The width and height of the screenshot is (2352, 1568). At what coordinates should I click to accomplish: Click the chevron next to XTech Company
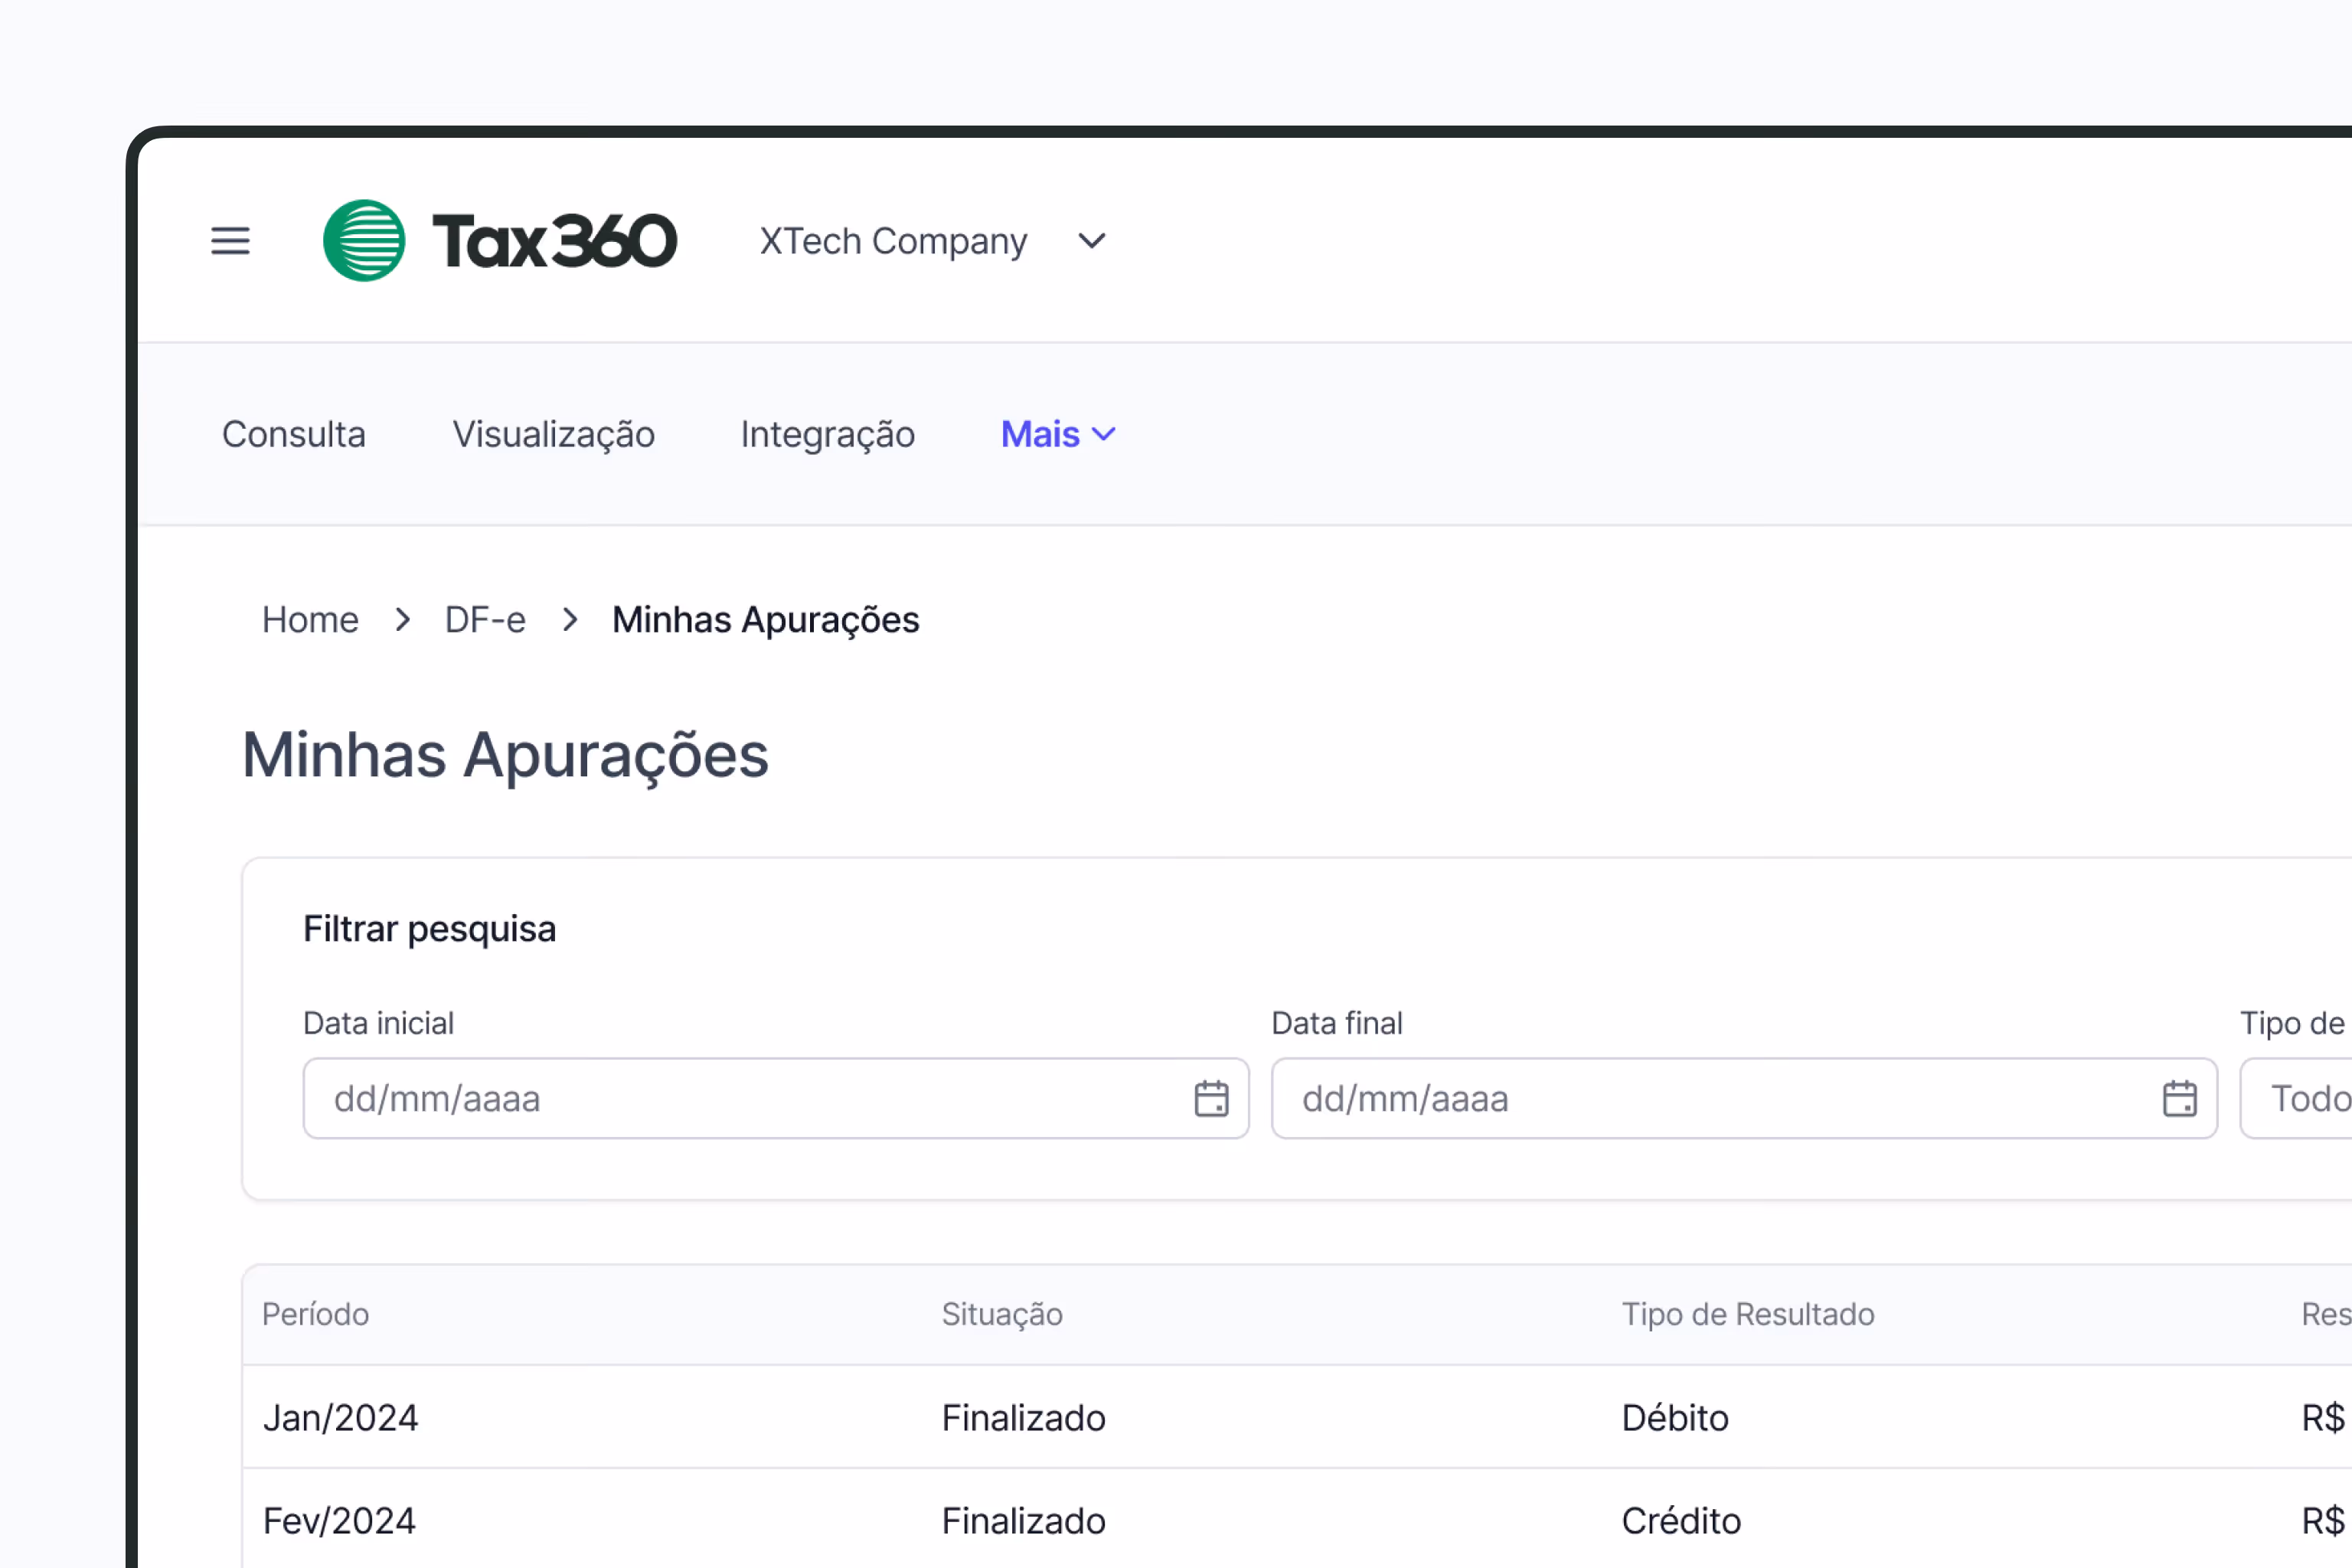point(1091,241)
